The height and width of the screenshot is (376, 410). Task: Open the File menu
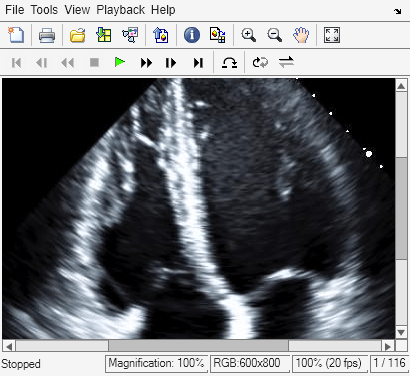click(x=14, y=10)
